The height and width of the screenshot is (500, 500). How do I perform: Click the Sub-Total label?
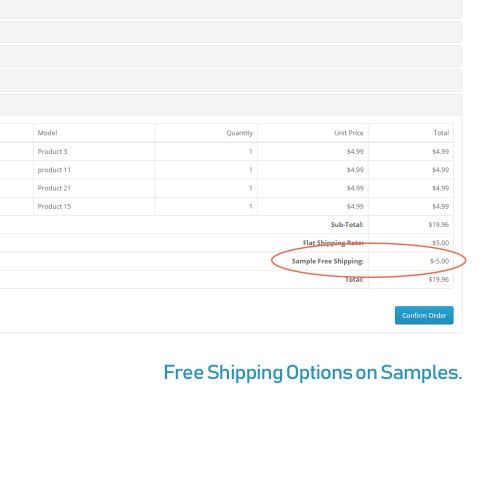[347, 225]
